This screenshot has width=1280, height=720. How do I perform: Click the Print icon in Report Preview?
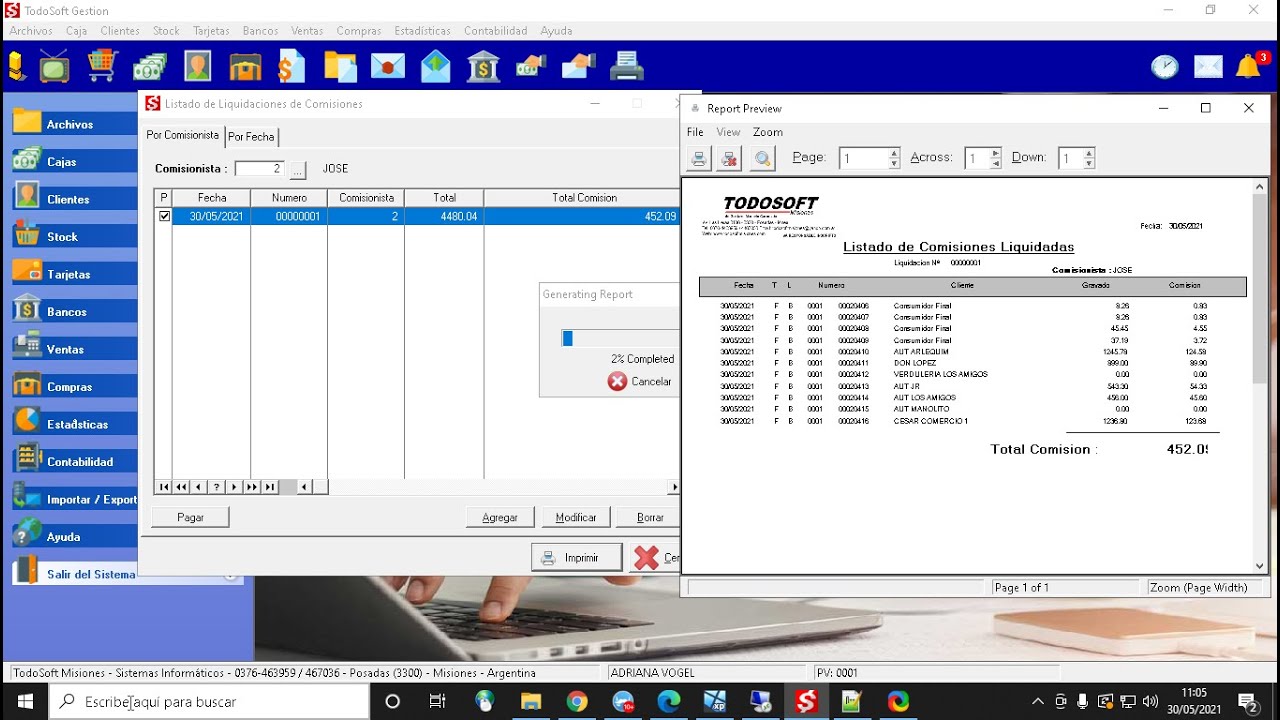[x=699, y=158]
